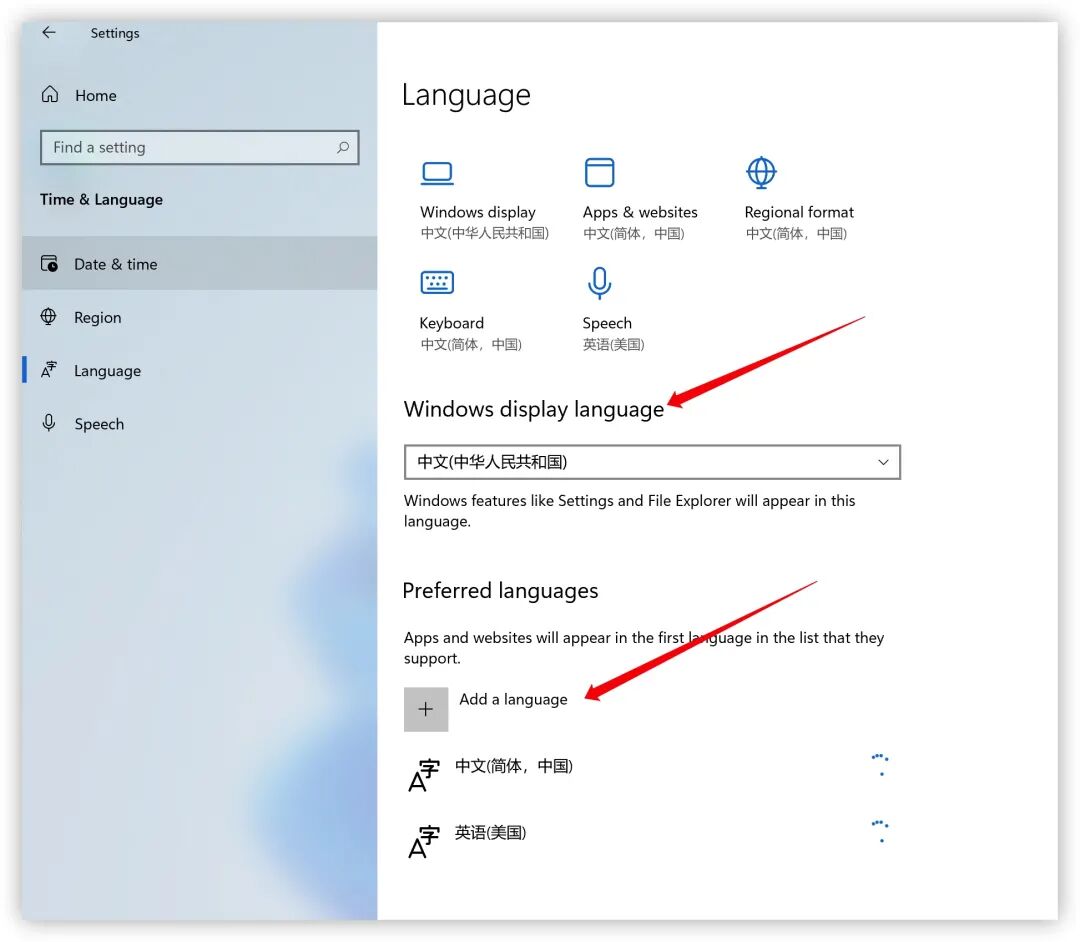The height and width of the screenshot is (942, 1080).
Task: Open the Windows display language settings icon
Action: [x=437, y=171]
